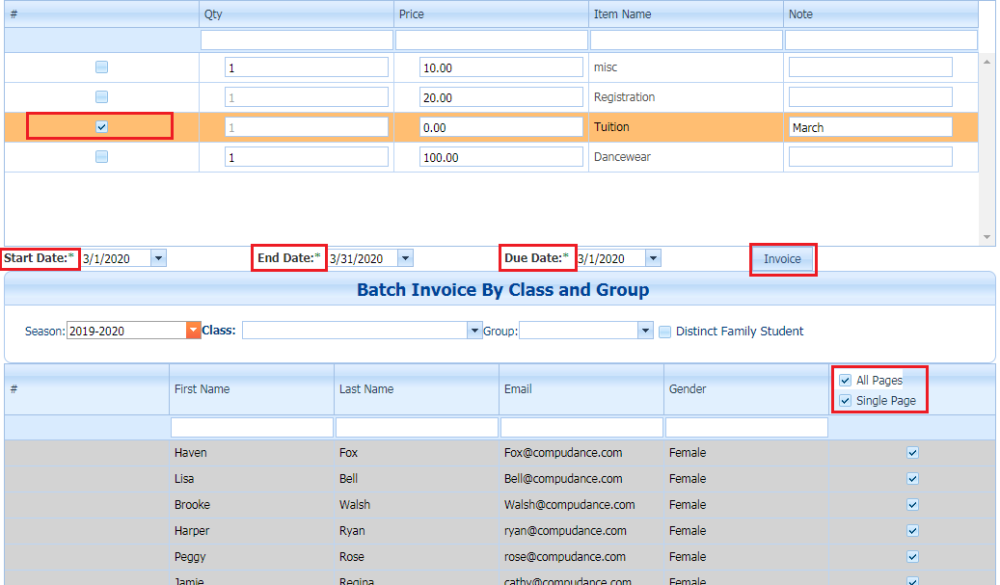Open the Group dropdown
1000x585 pixels.
(x=644, y=329)
